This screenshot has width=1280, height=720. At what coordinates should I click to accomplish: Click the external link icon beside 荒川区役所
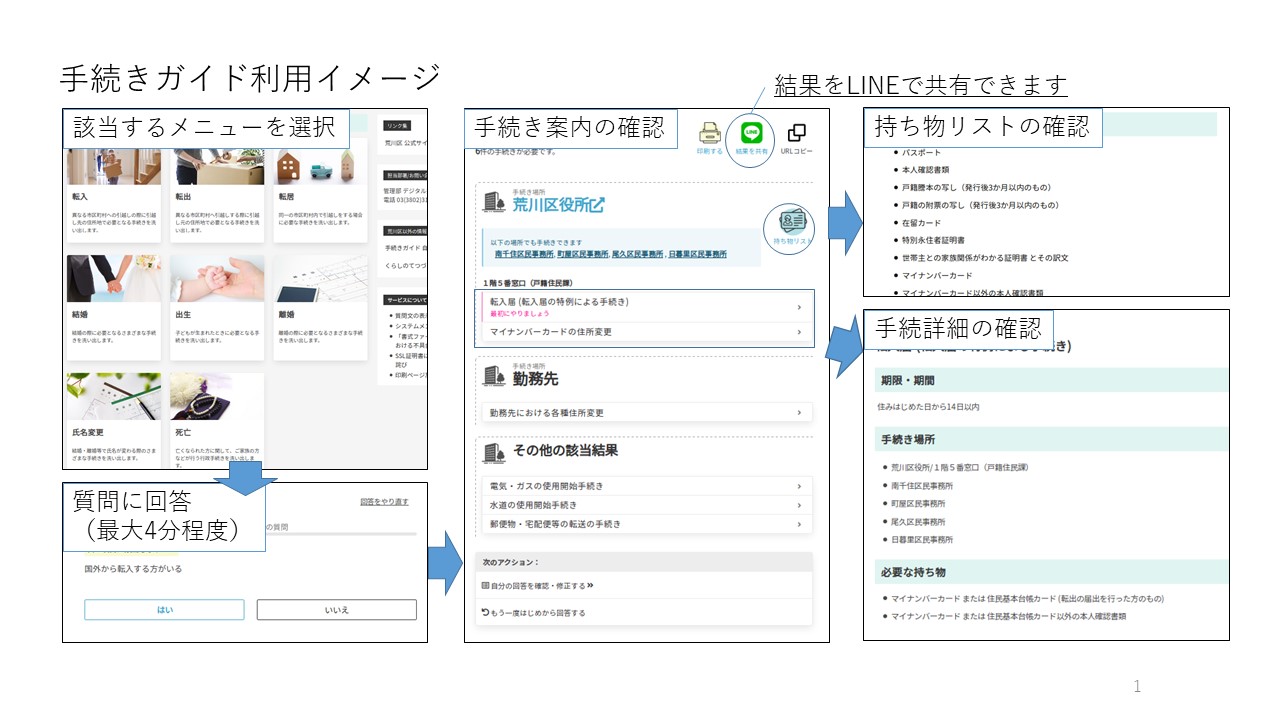click(596, 206)
